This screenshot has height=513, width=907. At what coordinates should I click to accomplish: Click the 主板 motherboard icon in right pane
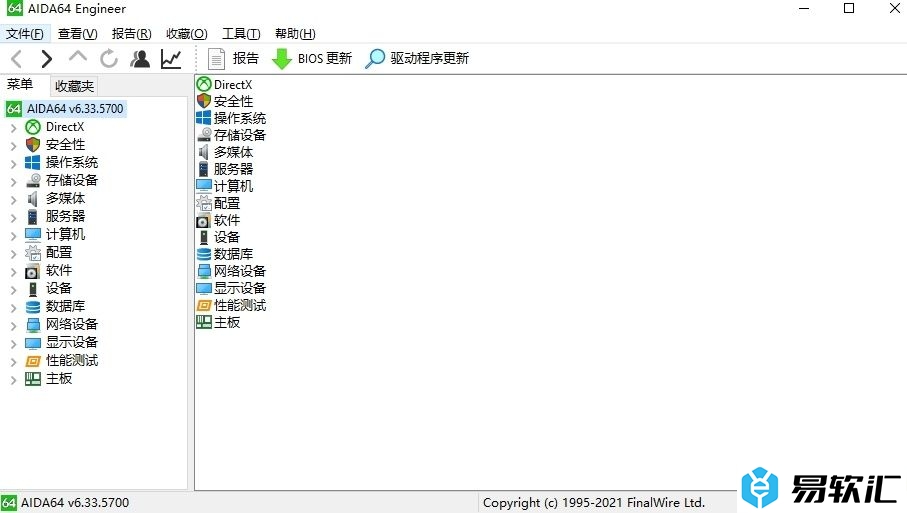[204, 322]
